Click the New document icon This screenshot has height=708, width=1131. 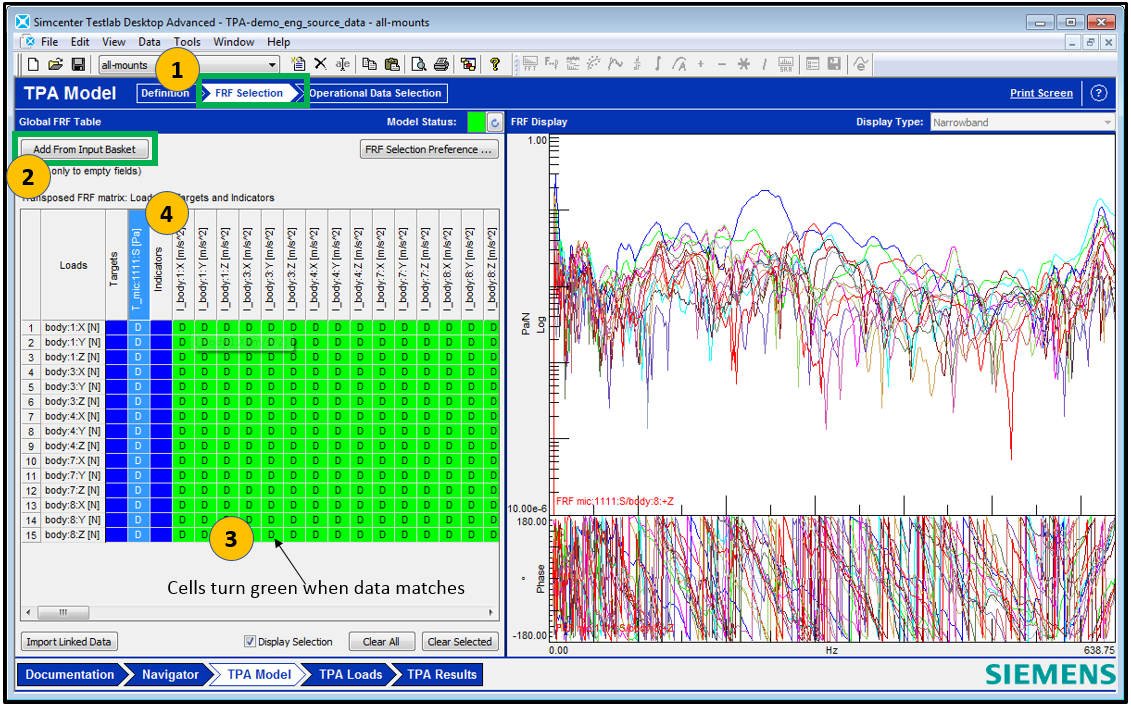coord(33,64)
